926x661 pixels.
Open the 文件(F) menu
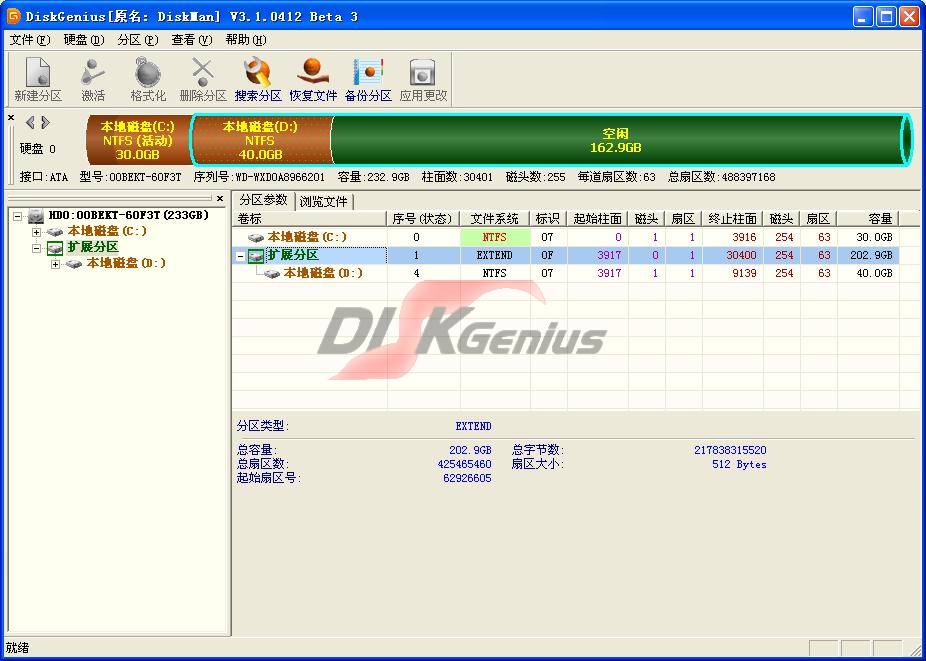tap(30, 40)
